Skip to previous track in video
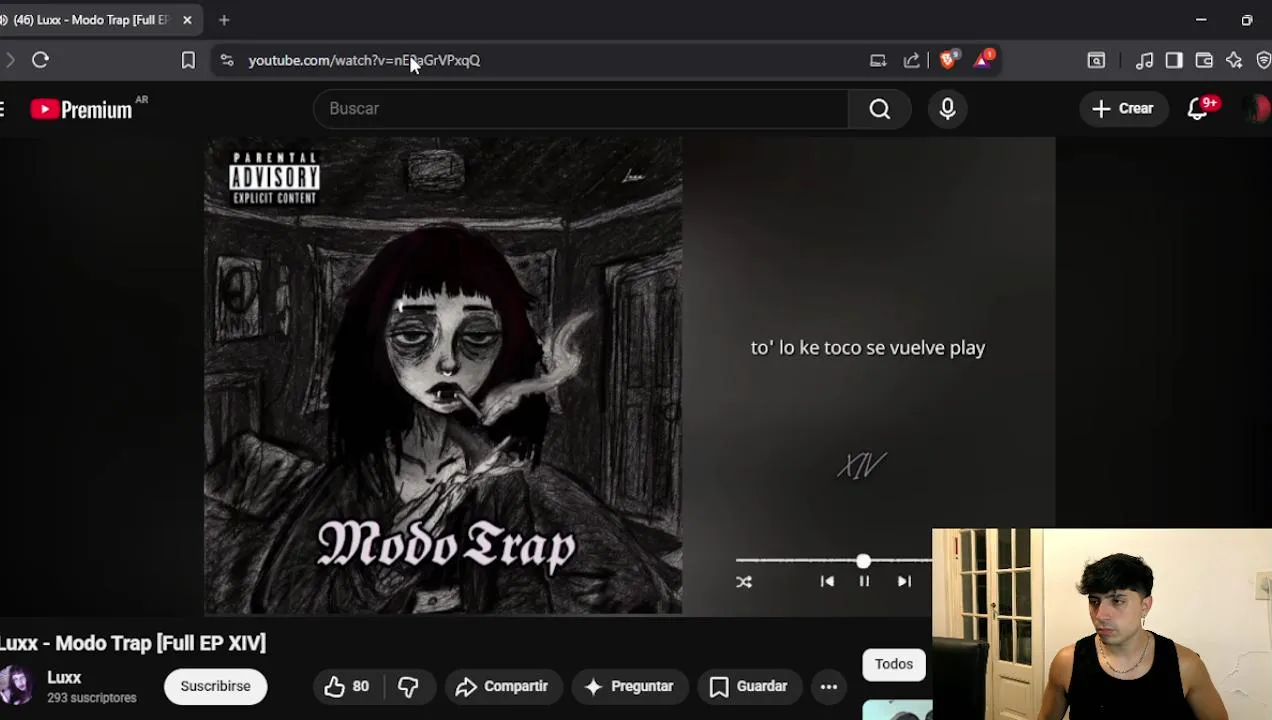Screen dimensions: 1272x720 click(827, 582)
